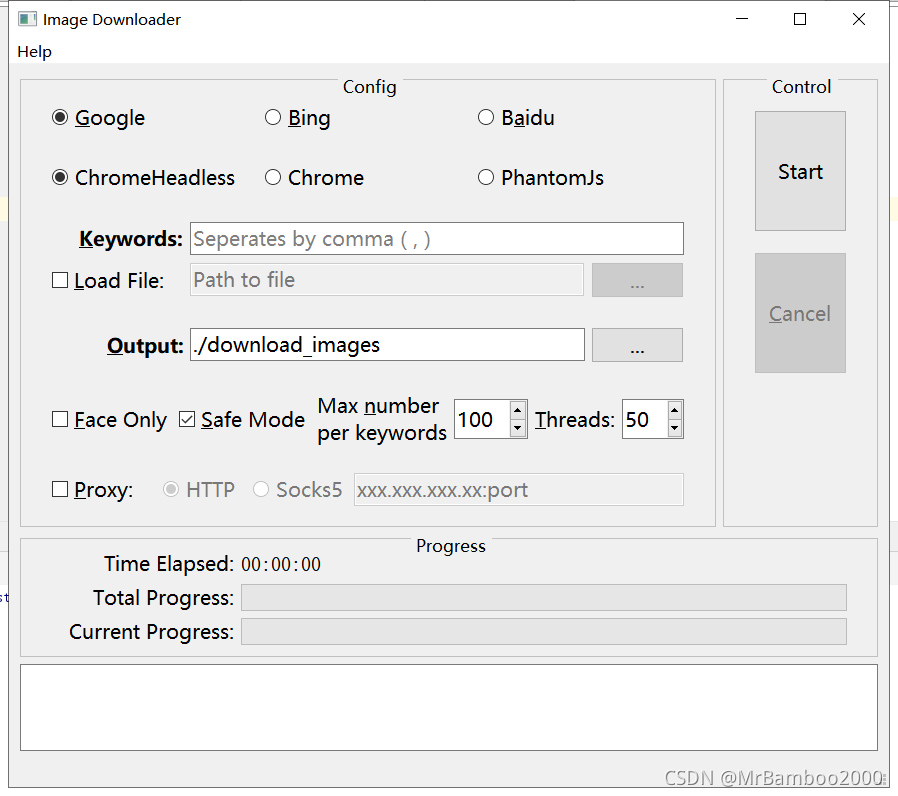898x796 pixels.
Task: Start the image download
Action: coord(800,171)
